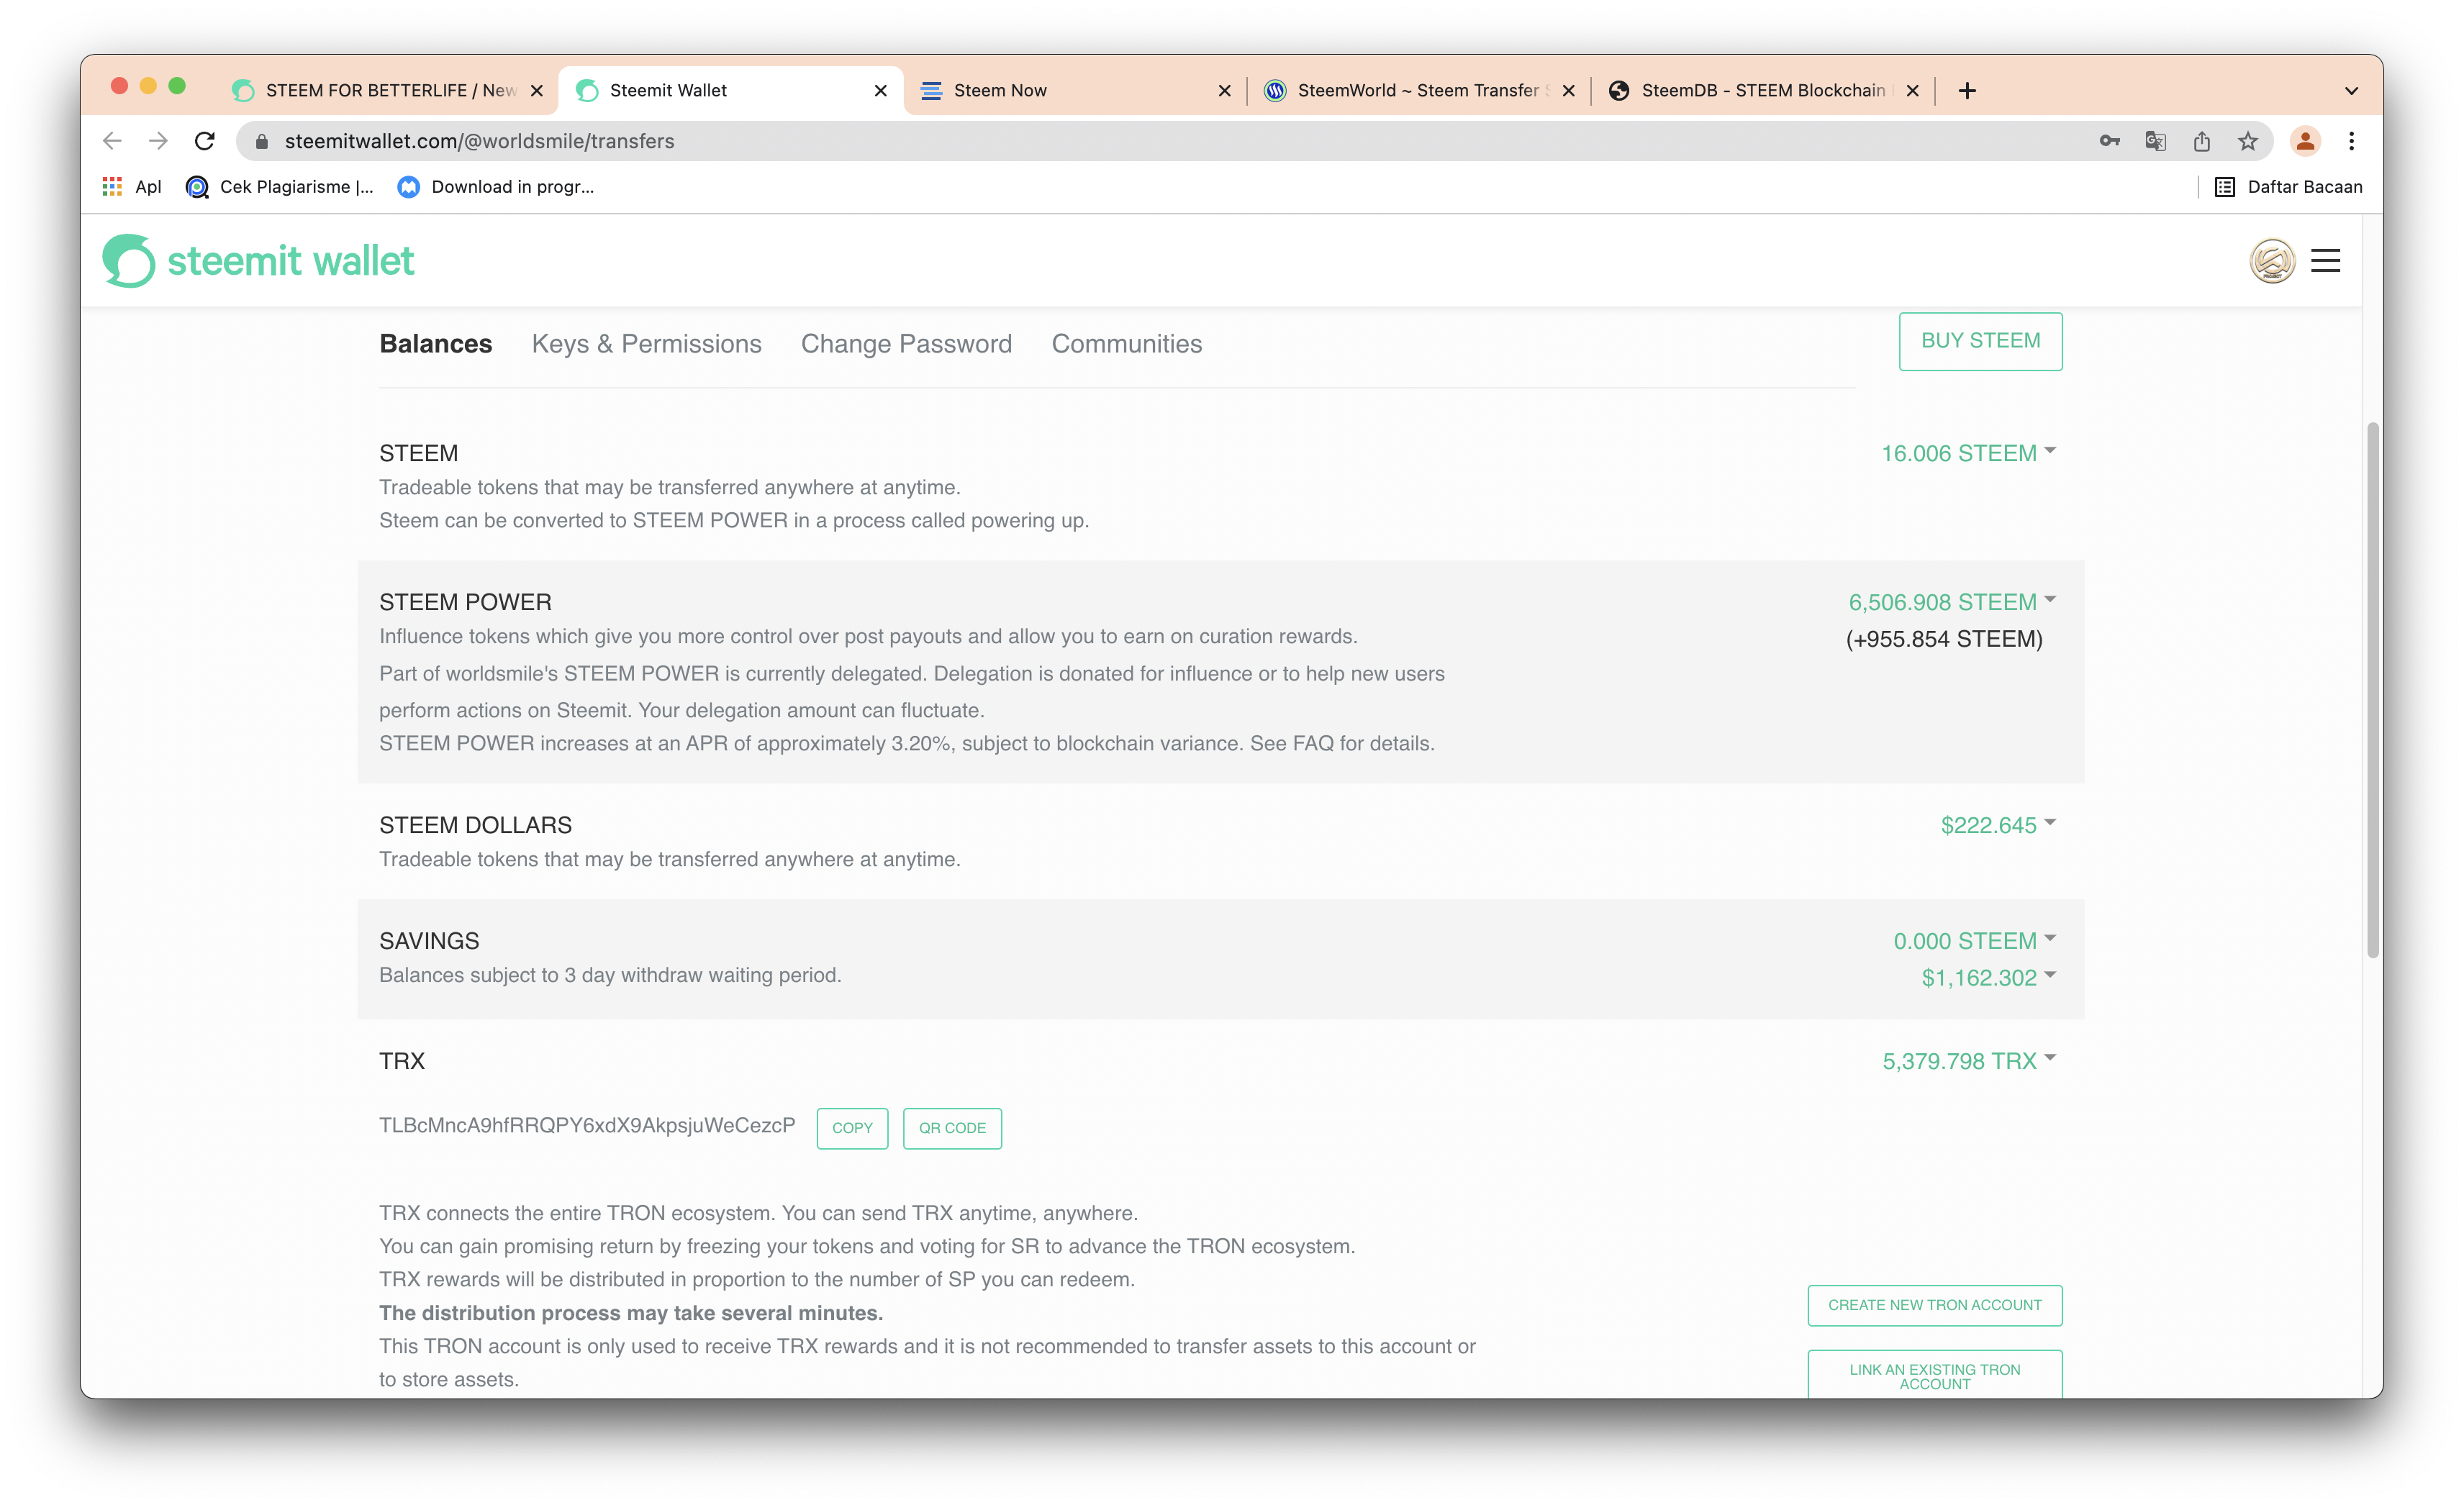Click the share page icon
2464x1505 pixels.
(2202, 141)
